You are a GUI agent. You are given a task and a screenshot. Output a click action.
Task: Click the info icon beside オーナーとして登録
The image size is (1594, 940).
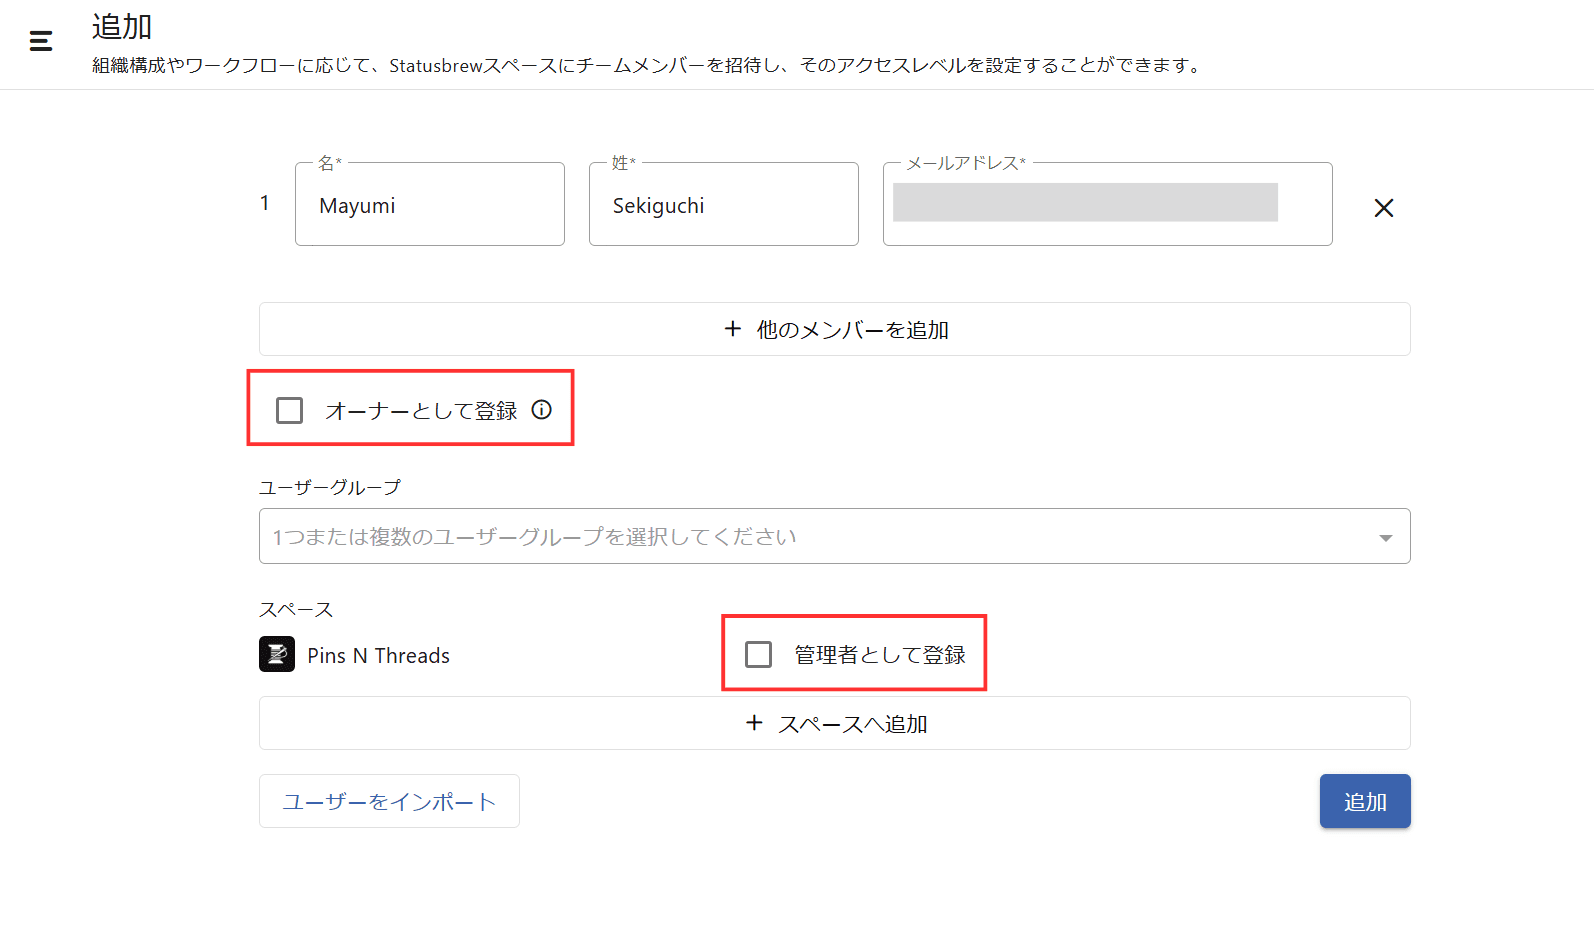click(x=541, y=410)
